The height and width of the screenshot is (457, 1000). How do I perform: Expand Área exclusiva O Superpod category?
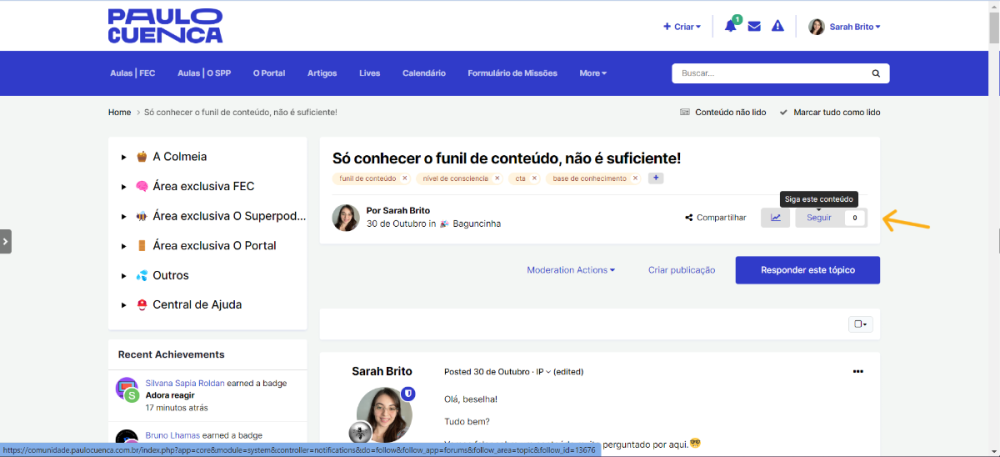(x=124, y=217)
